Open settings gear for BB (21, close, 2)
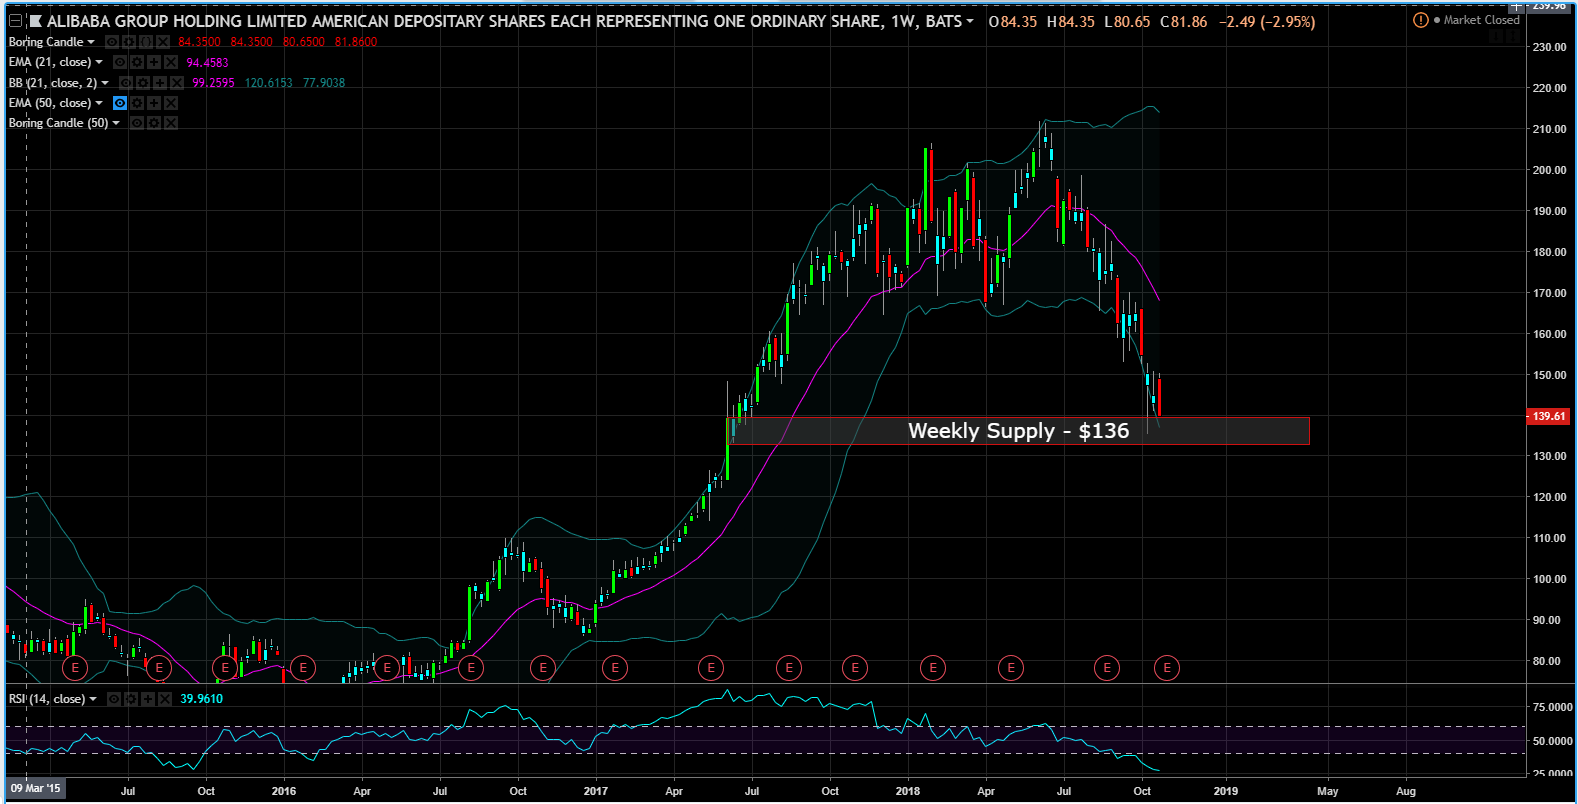Screen dimensions: 1578x804 pyautogui.click(x=143, y=83)
